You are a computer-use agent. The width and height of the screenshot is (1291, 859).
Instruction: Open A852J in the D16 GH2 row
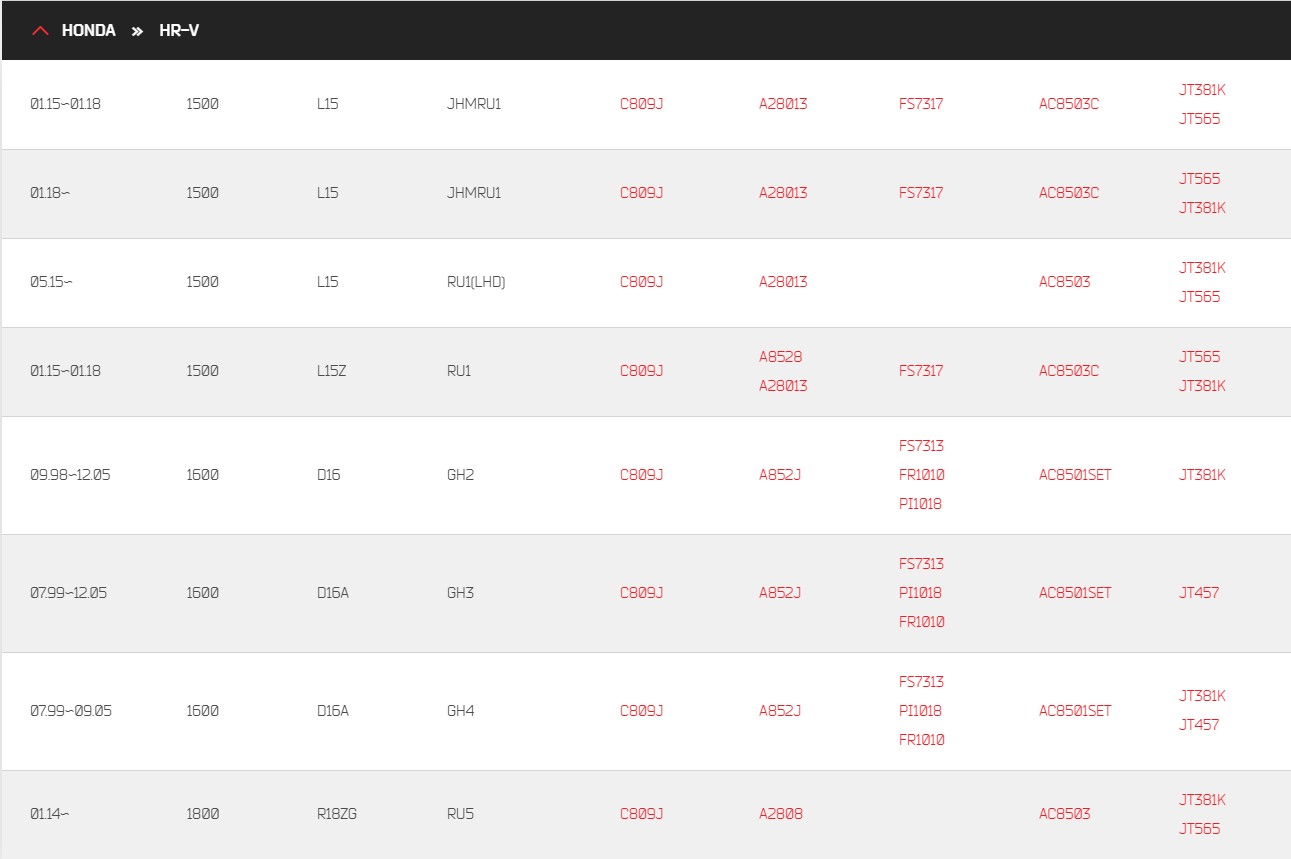click(780, 475)
